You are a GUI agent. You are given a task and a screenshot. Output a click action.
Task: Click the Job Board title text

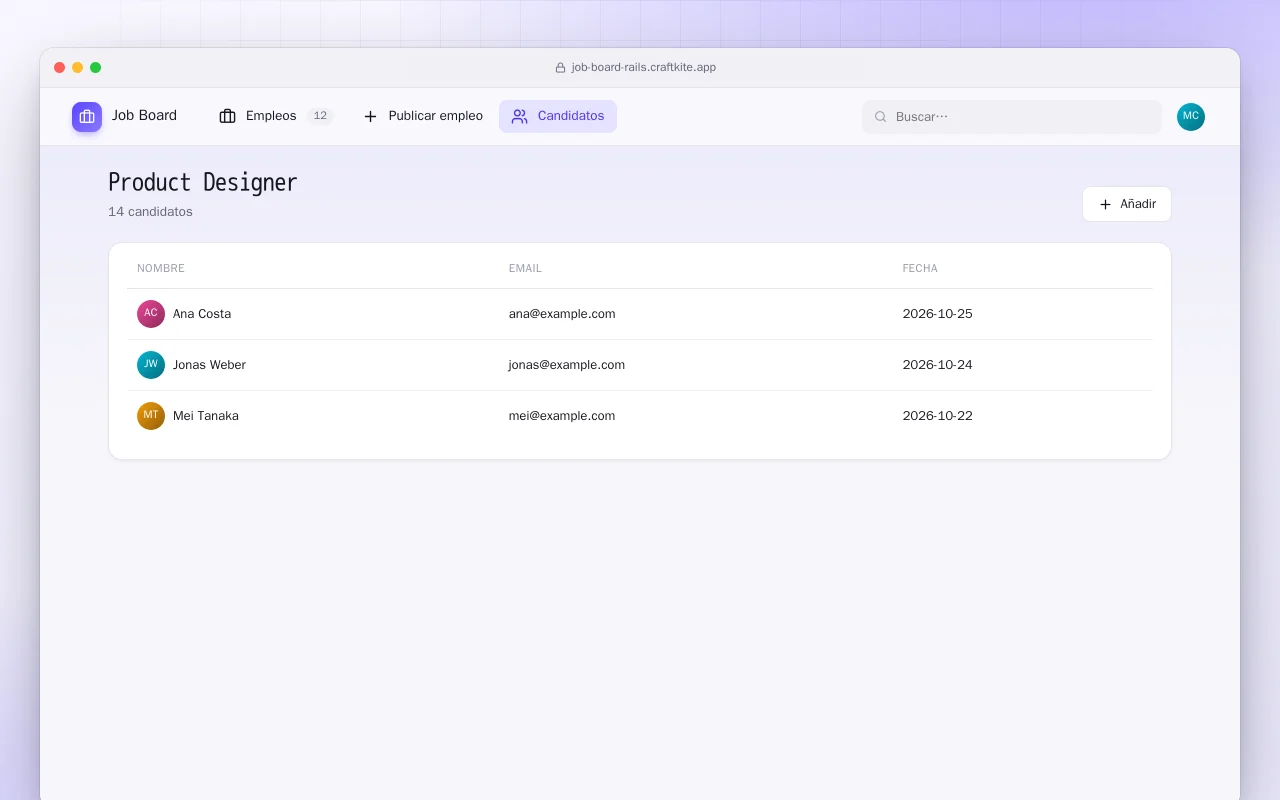144,116
